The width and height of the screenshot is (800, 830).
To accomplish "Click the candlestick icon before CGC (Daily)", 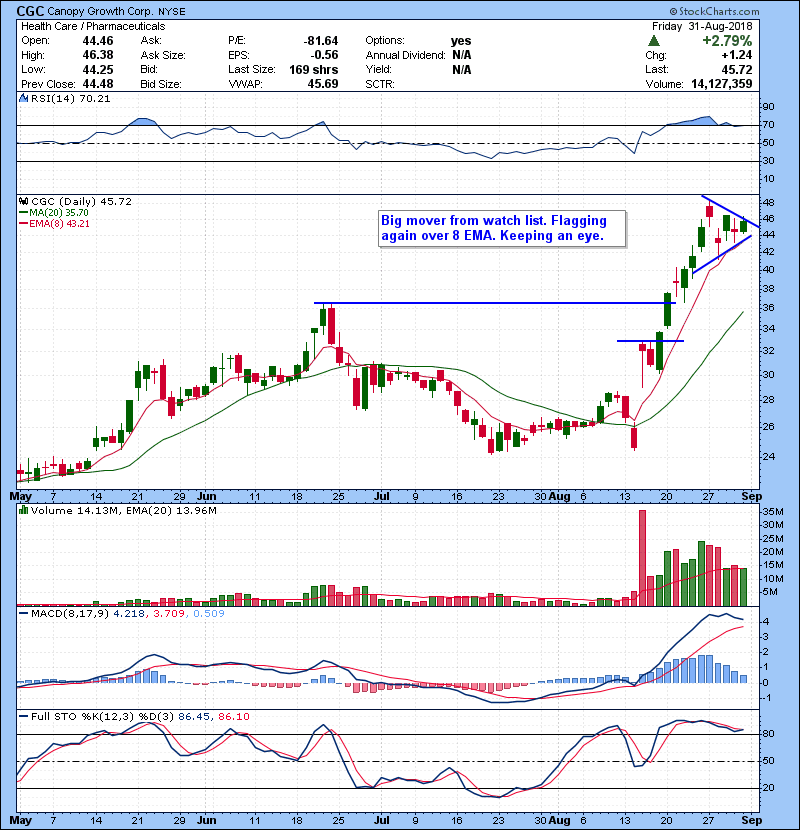I will [x=23, y=201].
